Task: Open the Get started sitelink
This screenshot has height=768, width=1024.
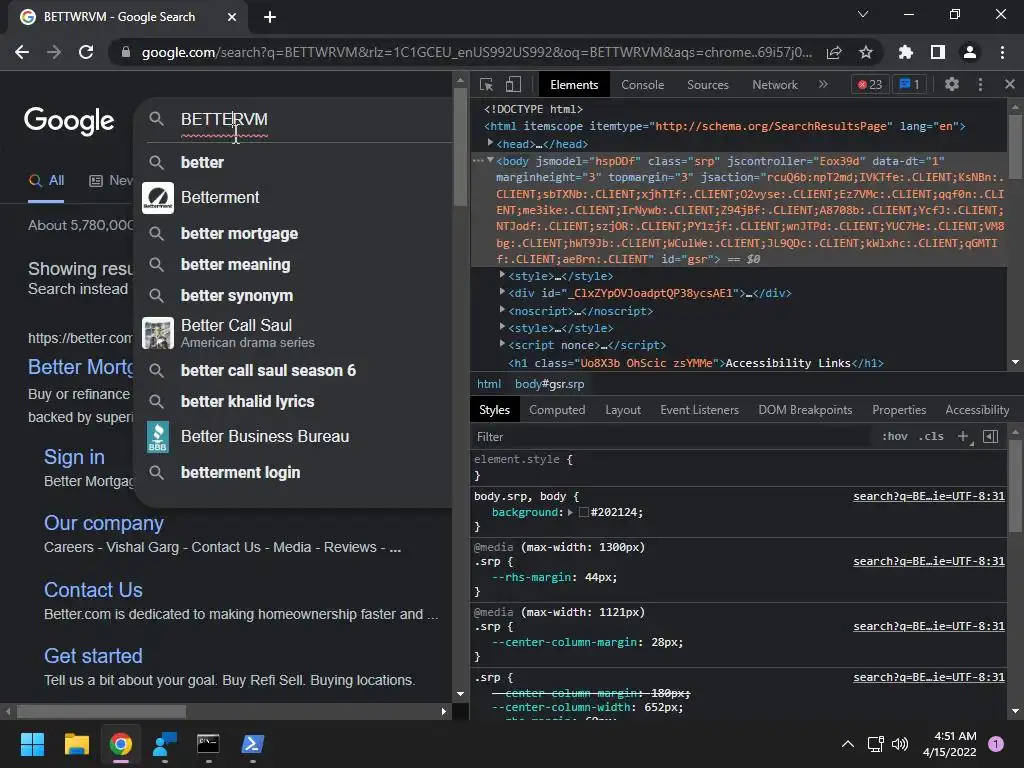Action: point(93,656)
